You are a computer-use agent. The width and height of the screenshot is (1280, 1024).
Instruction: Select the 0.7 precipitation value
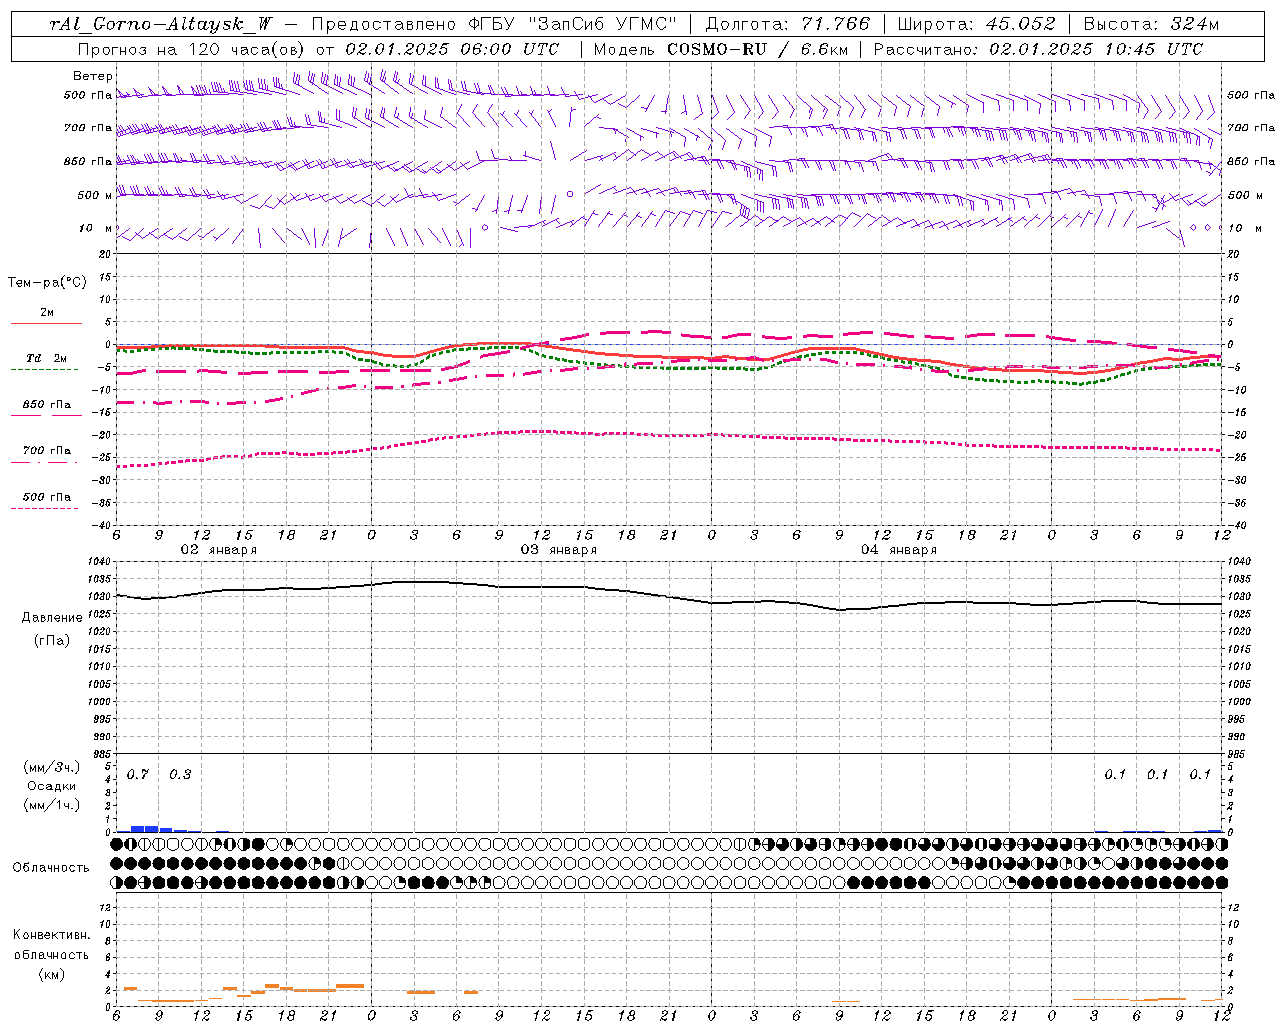click(x=138, y=775)
